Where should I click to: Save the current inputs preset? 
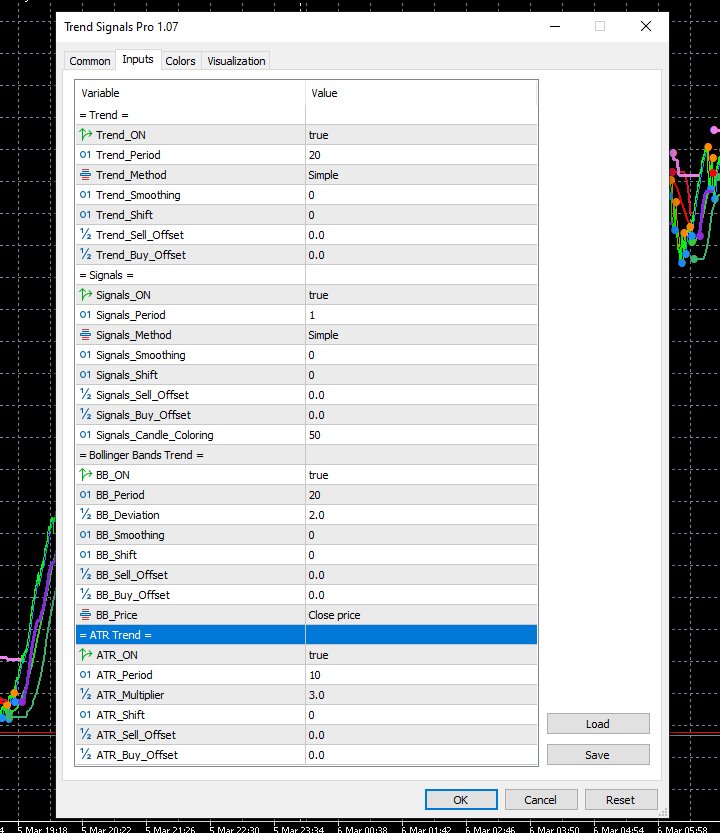tap(598, 754)
